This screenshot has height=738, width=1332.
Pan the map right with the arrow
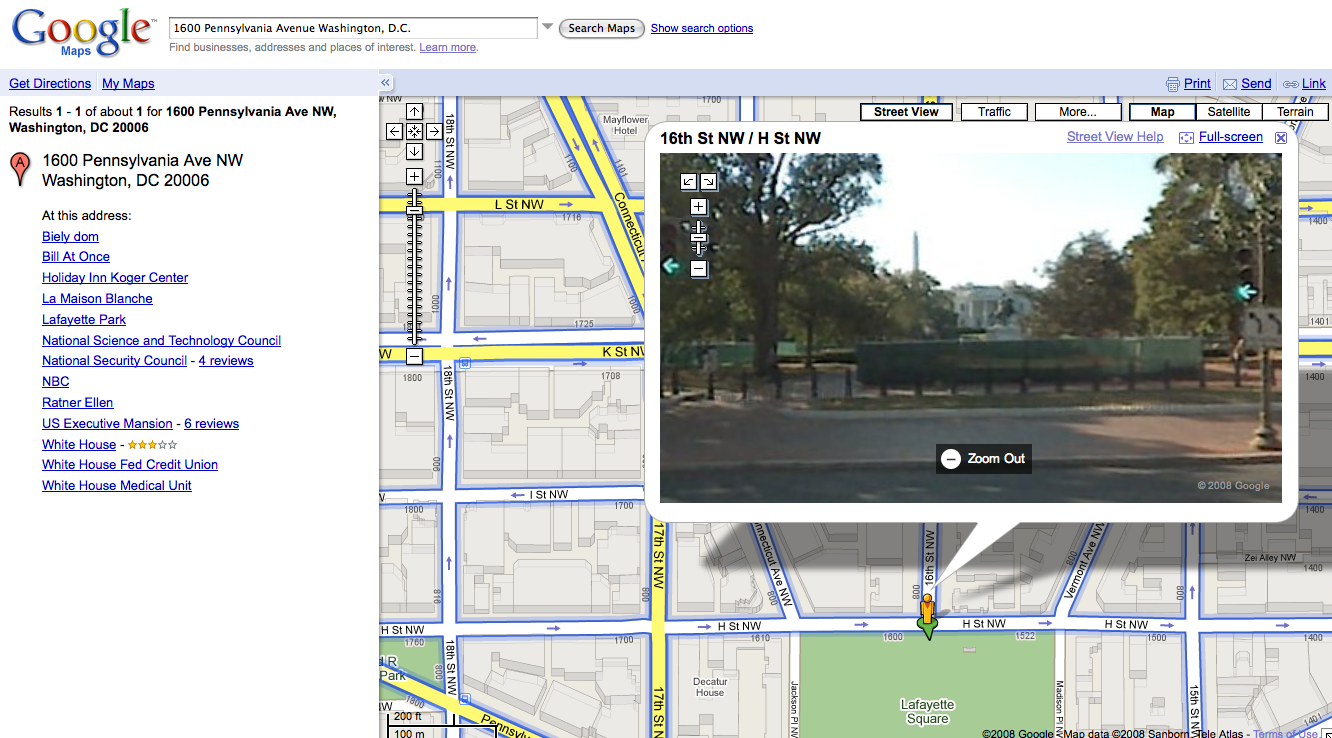point(434,131)
